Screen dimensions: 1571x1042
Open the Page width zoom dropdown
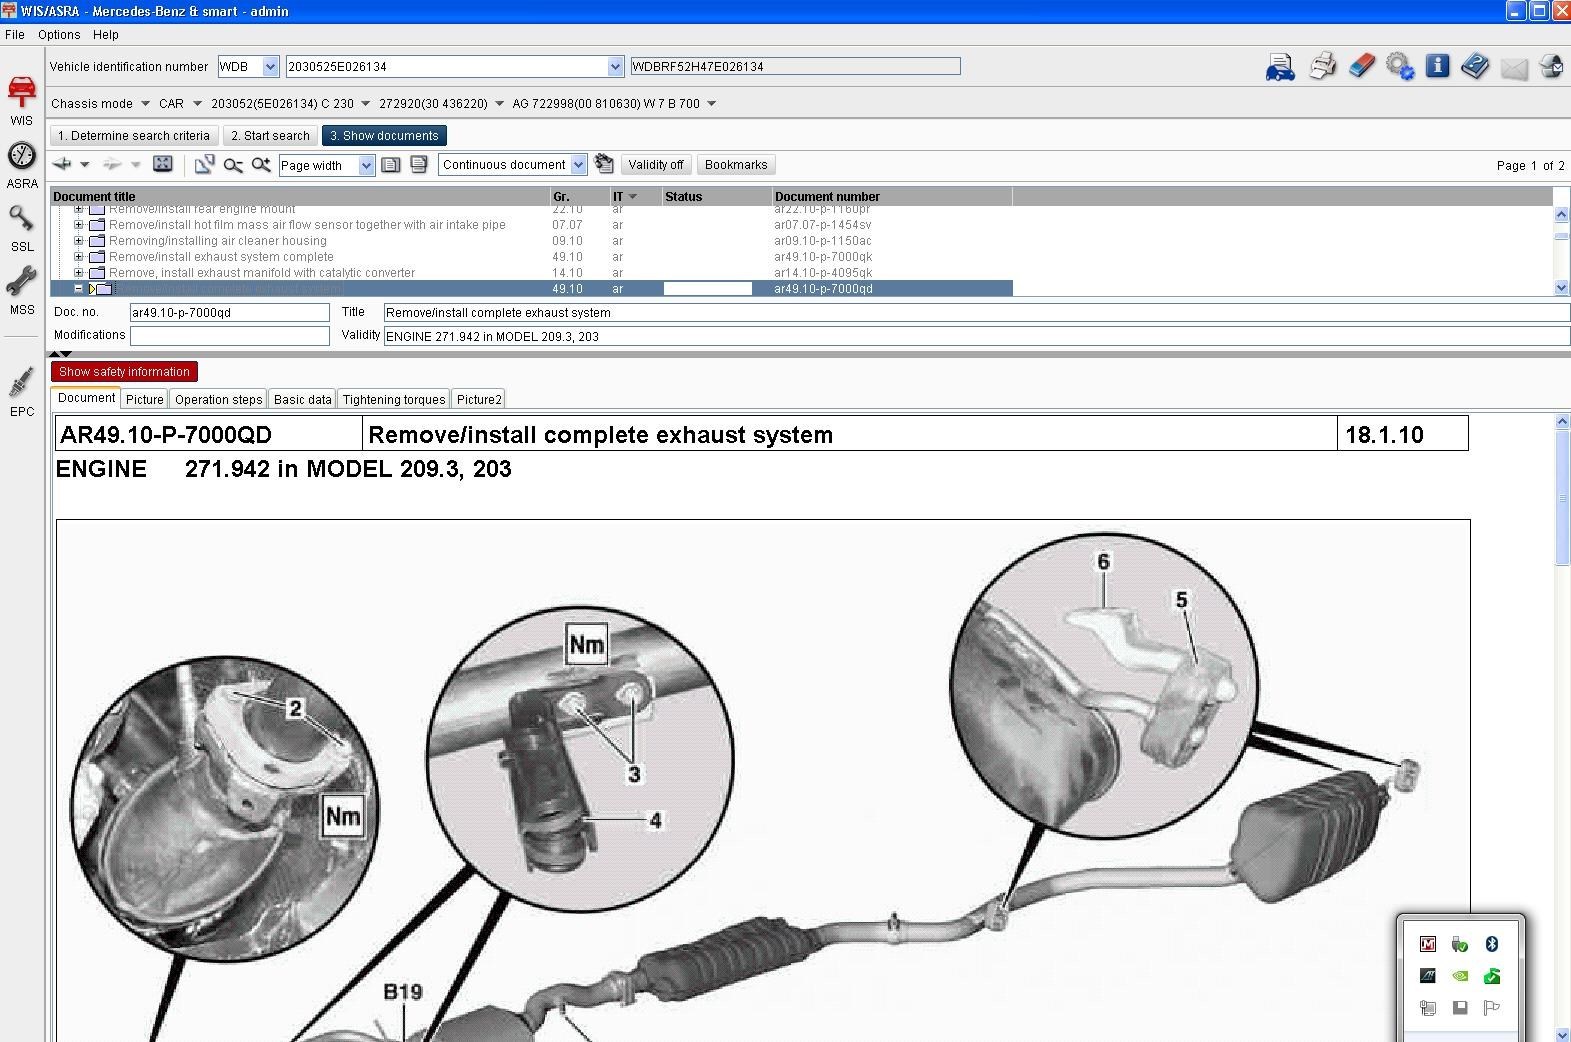[366, 166]
